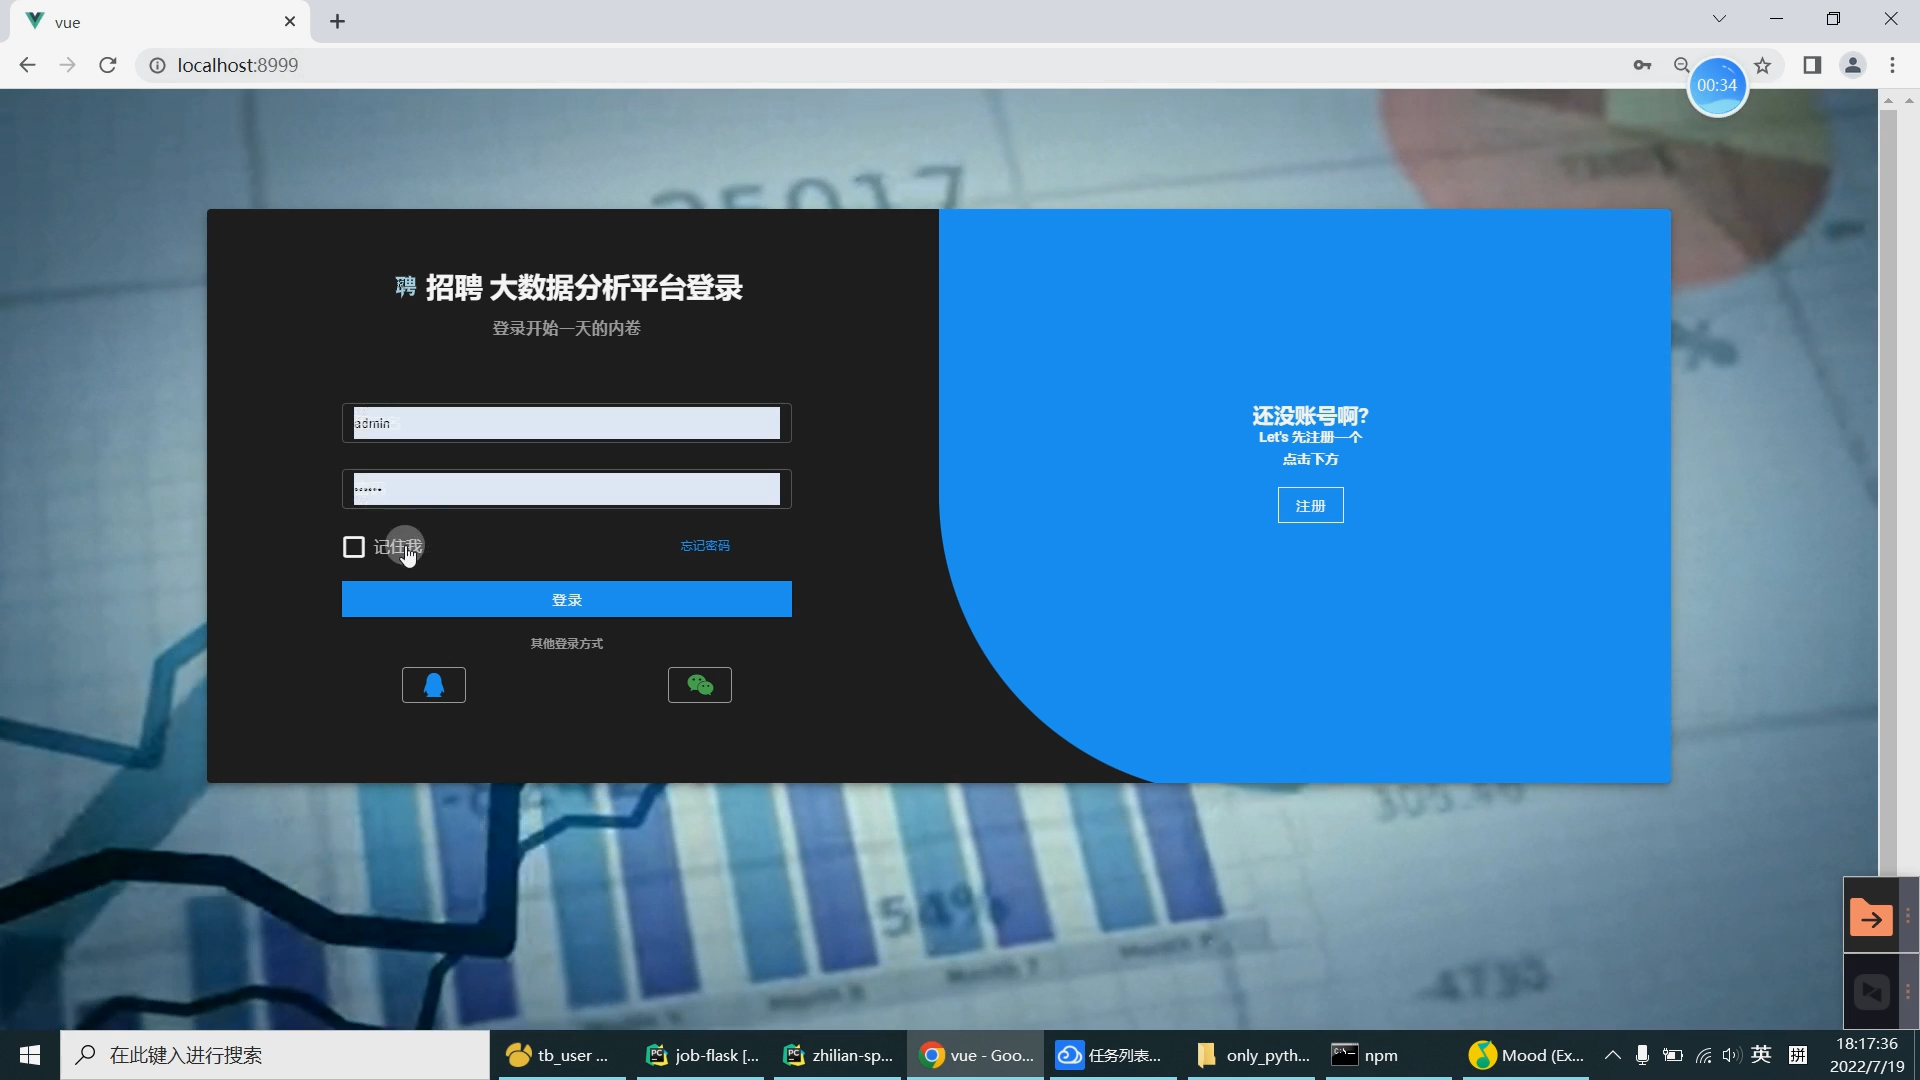Expand hidden icons in the system tray
The height and width of the screenshot is (1080, 1920).
point(1612,1055)
